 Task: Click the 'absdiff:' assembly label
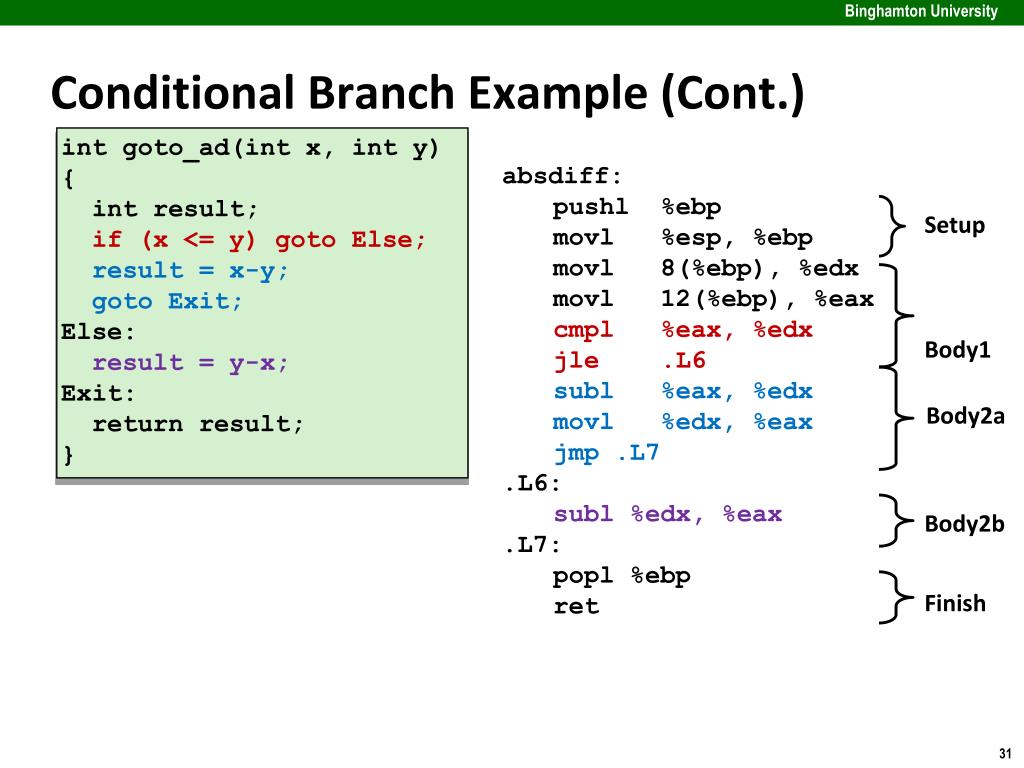(x=562, y=176)
